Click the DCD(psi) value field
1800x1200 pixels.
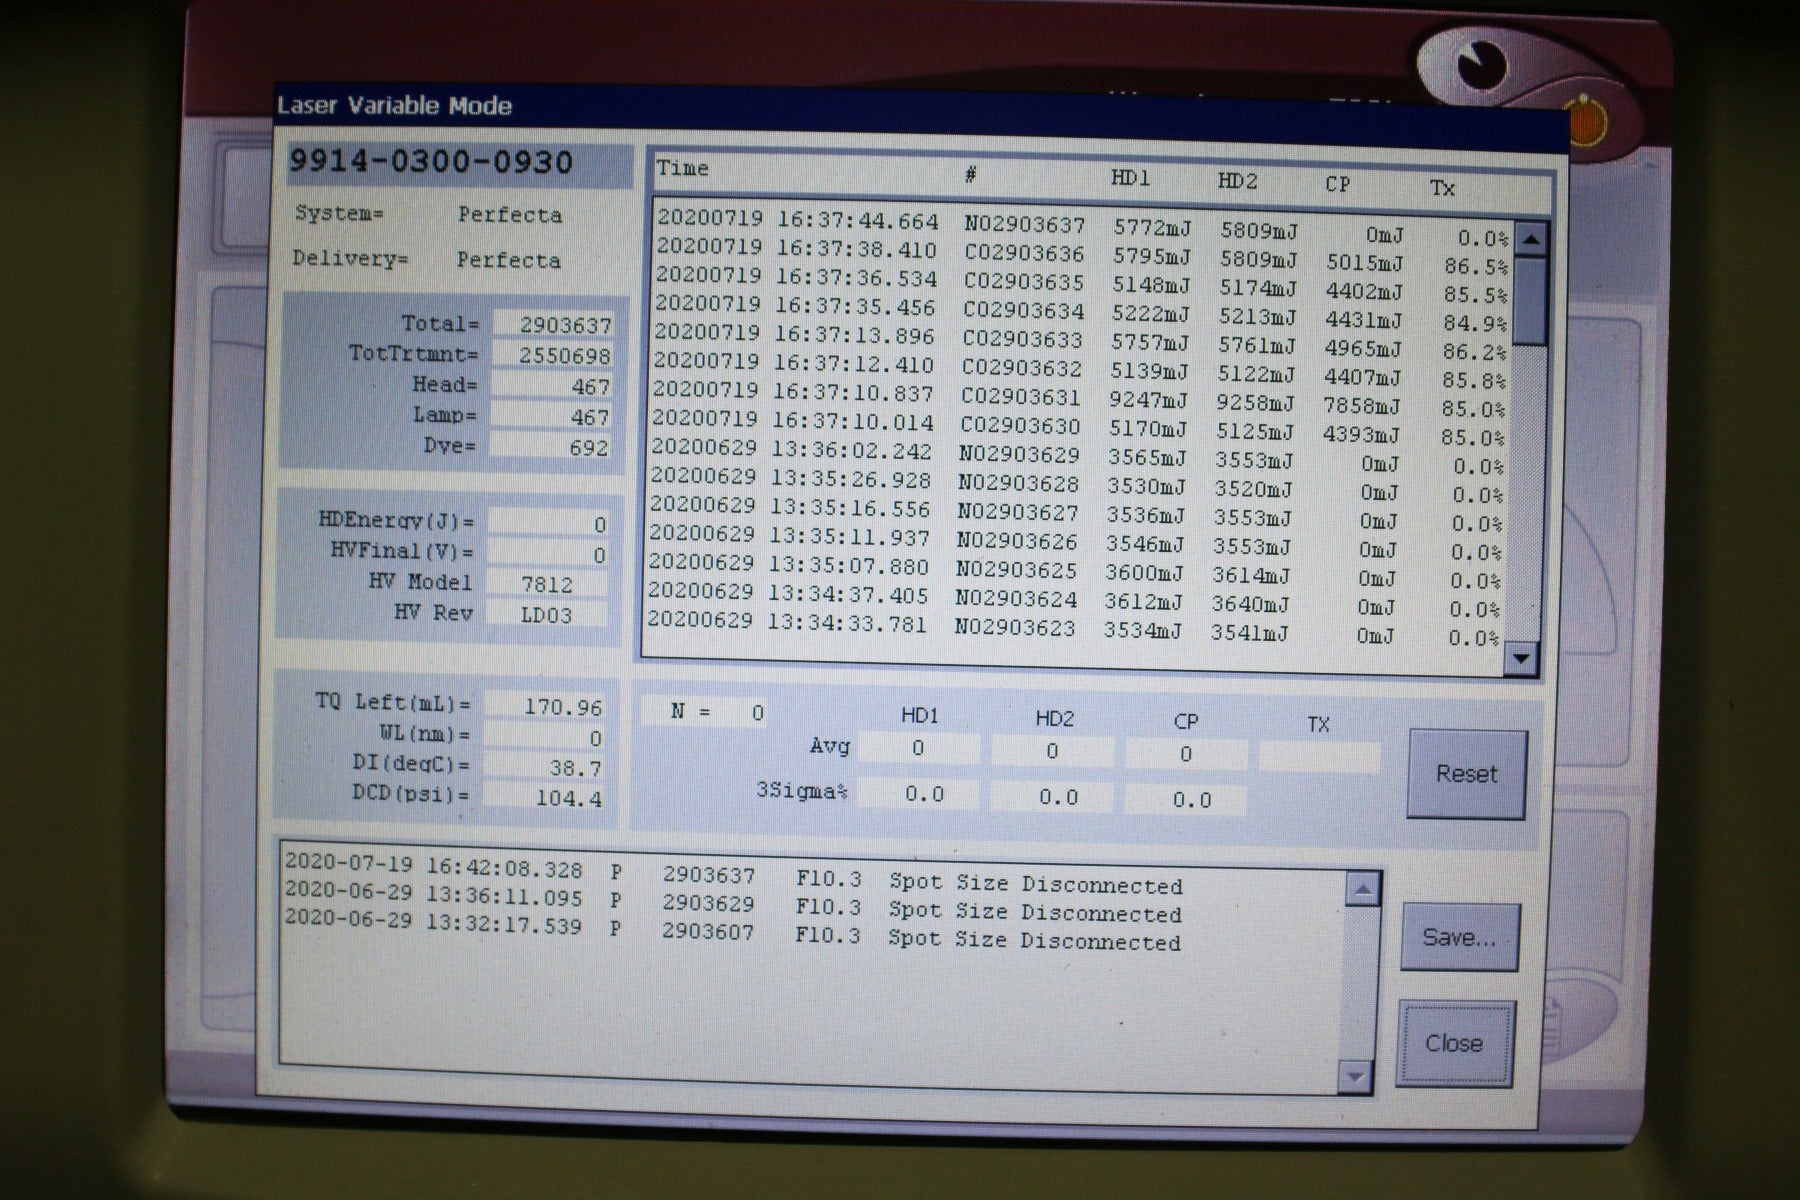[x=546, y=797]
